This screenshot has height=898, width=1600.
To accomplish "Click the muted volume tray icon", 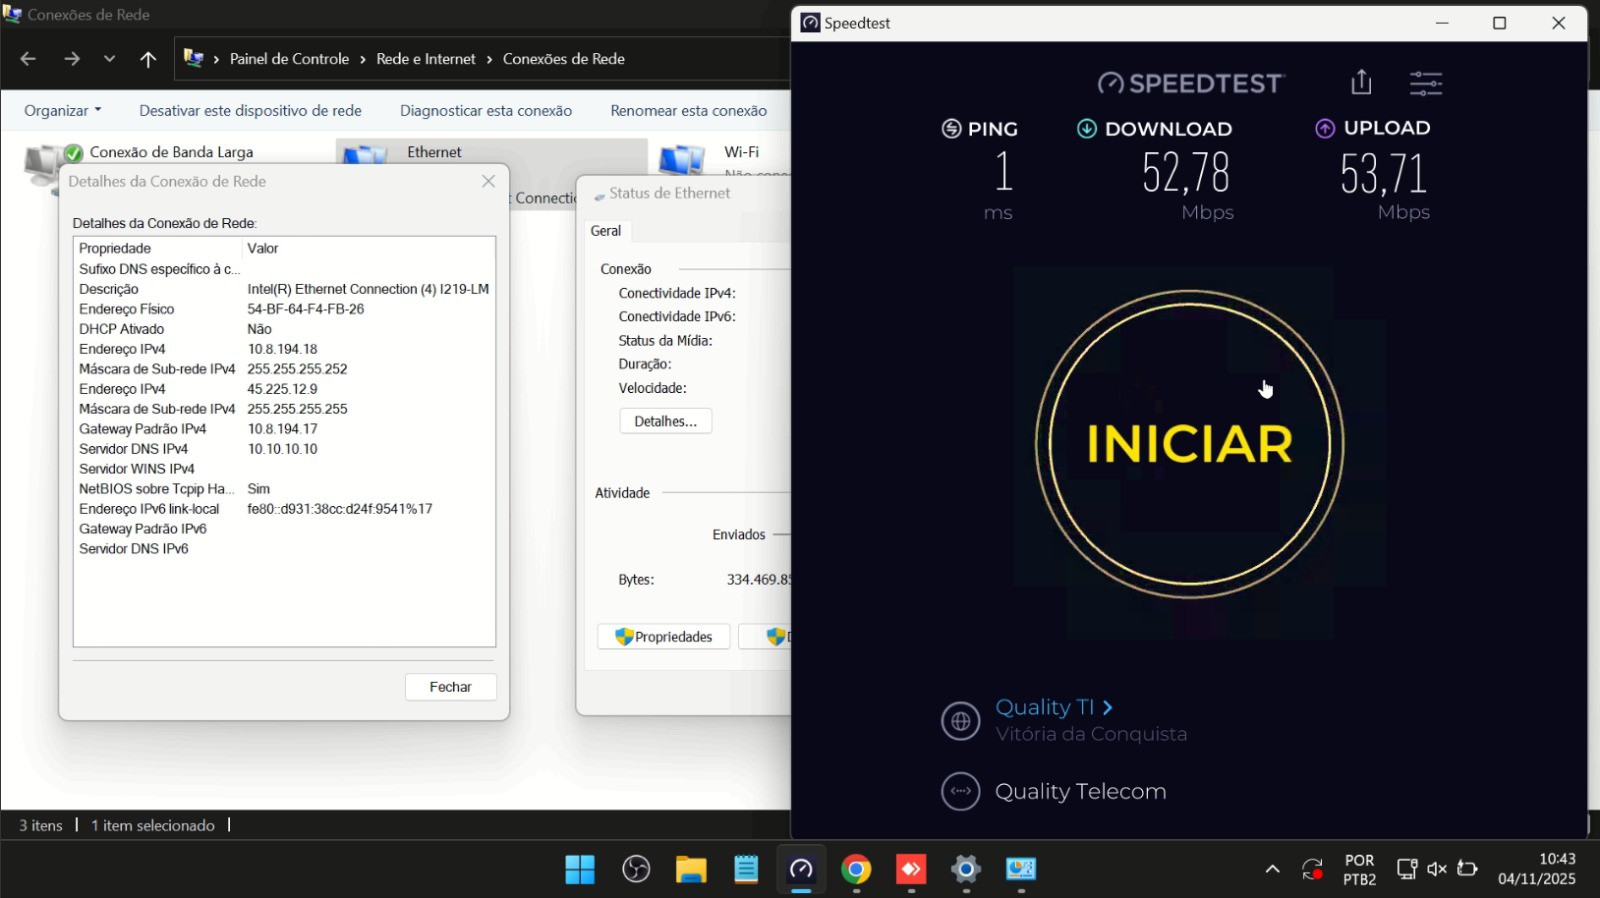I will pyautogui.click(x=1437, y=869).
